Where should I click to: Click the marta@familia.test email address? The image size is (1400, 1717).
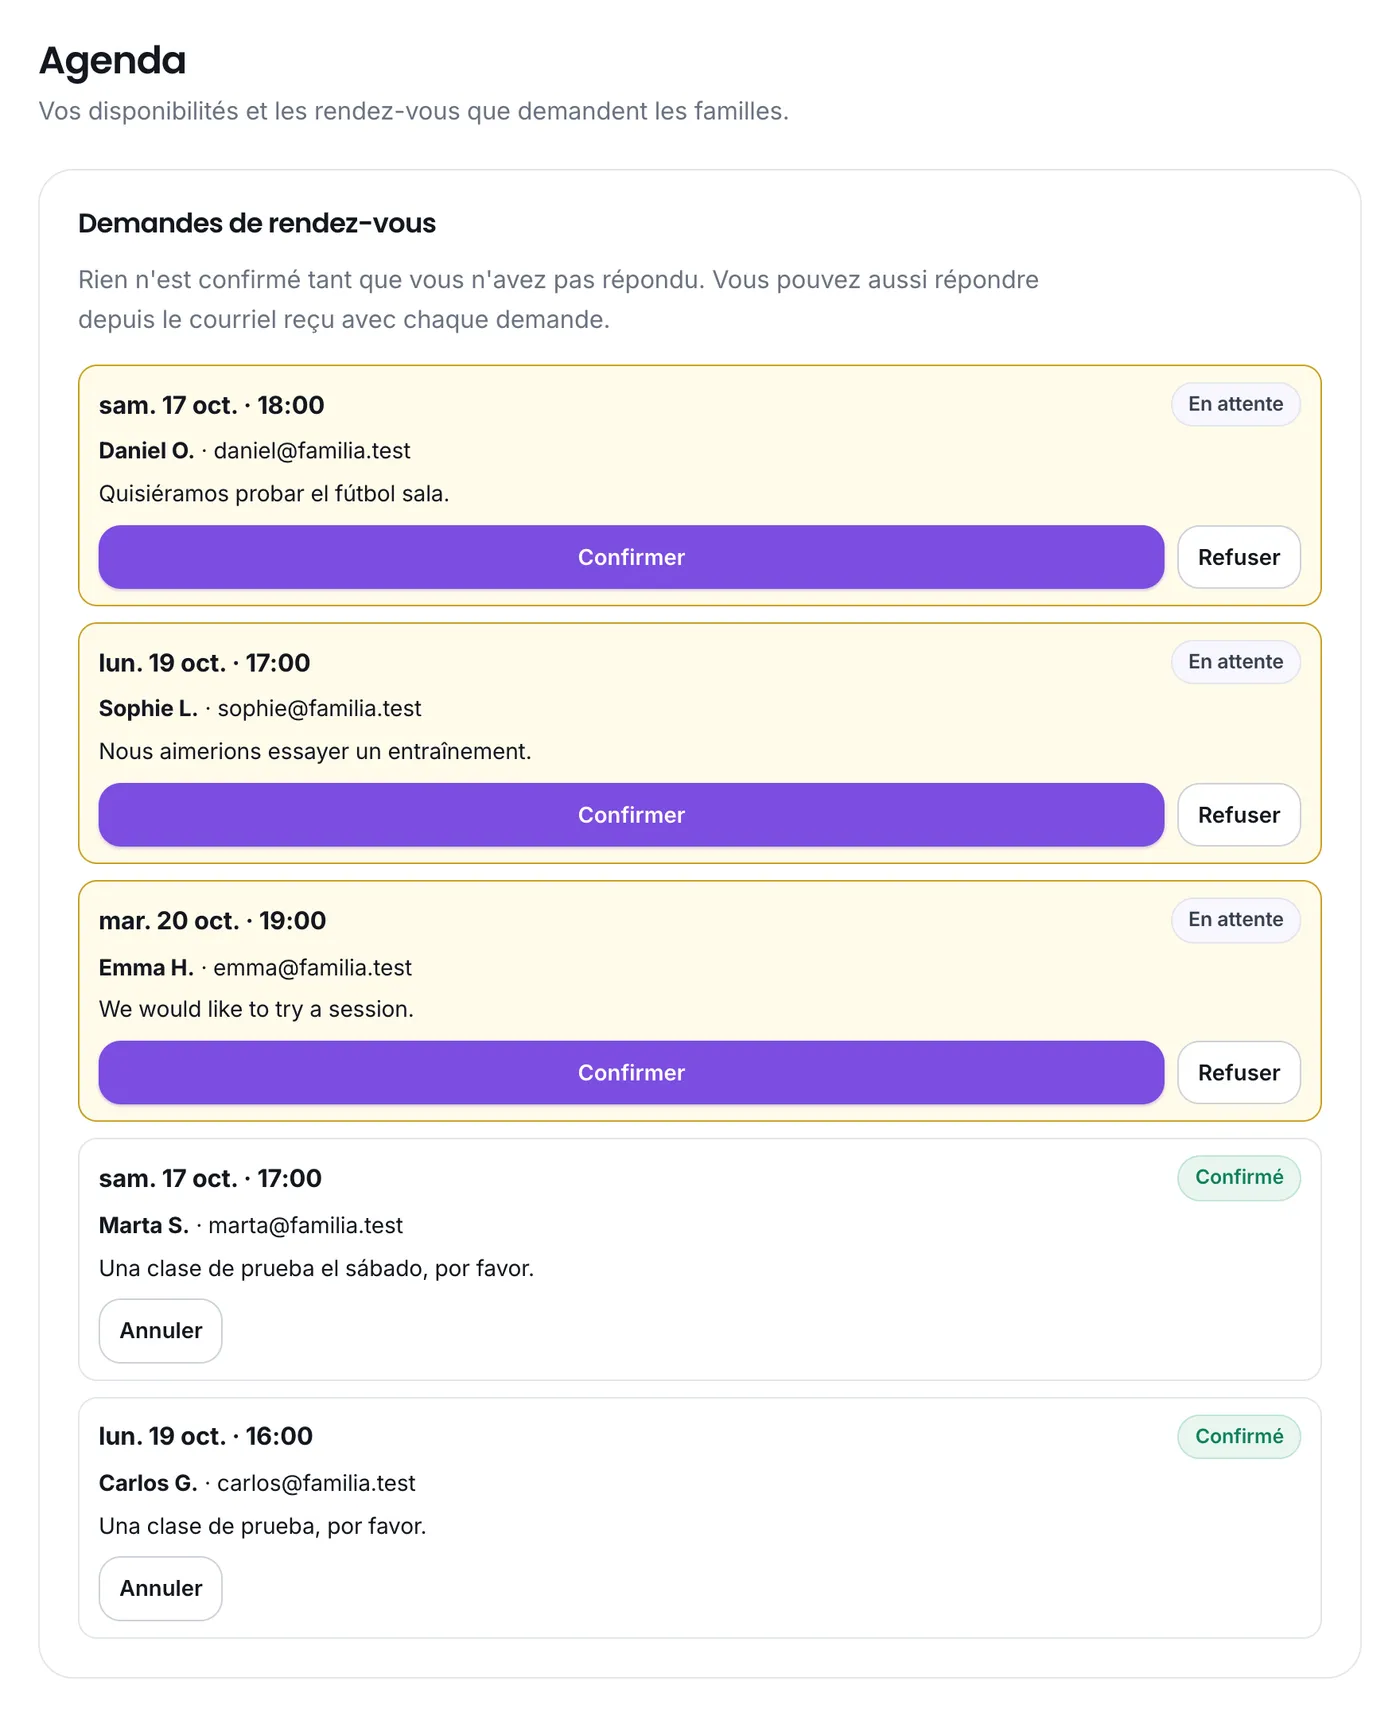306,1226
